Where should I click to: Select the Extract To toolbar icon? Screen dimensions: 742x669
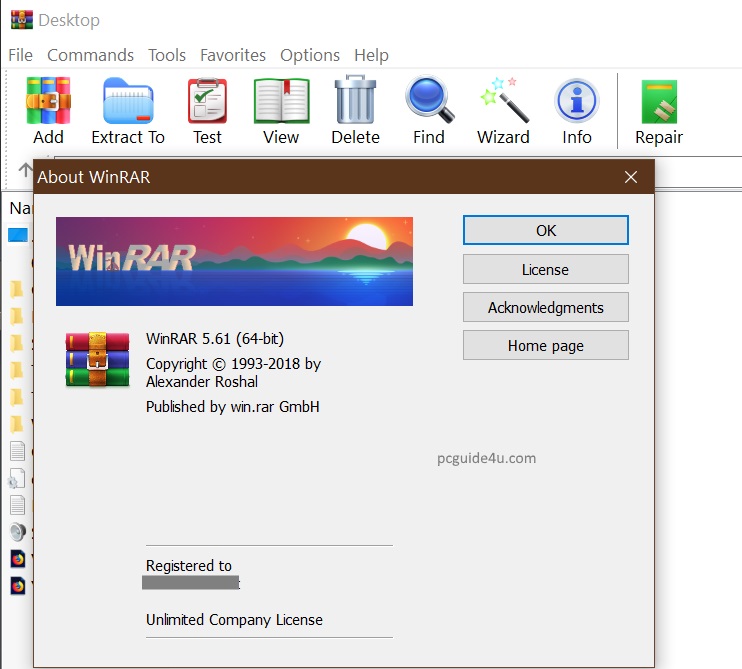coord(127,110)
